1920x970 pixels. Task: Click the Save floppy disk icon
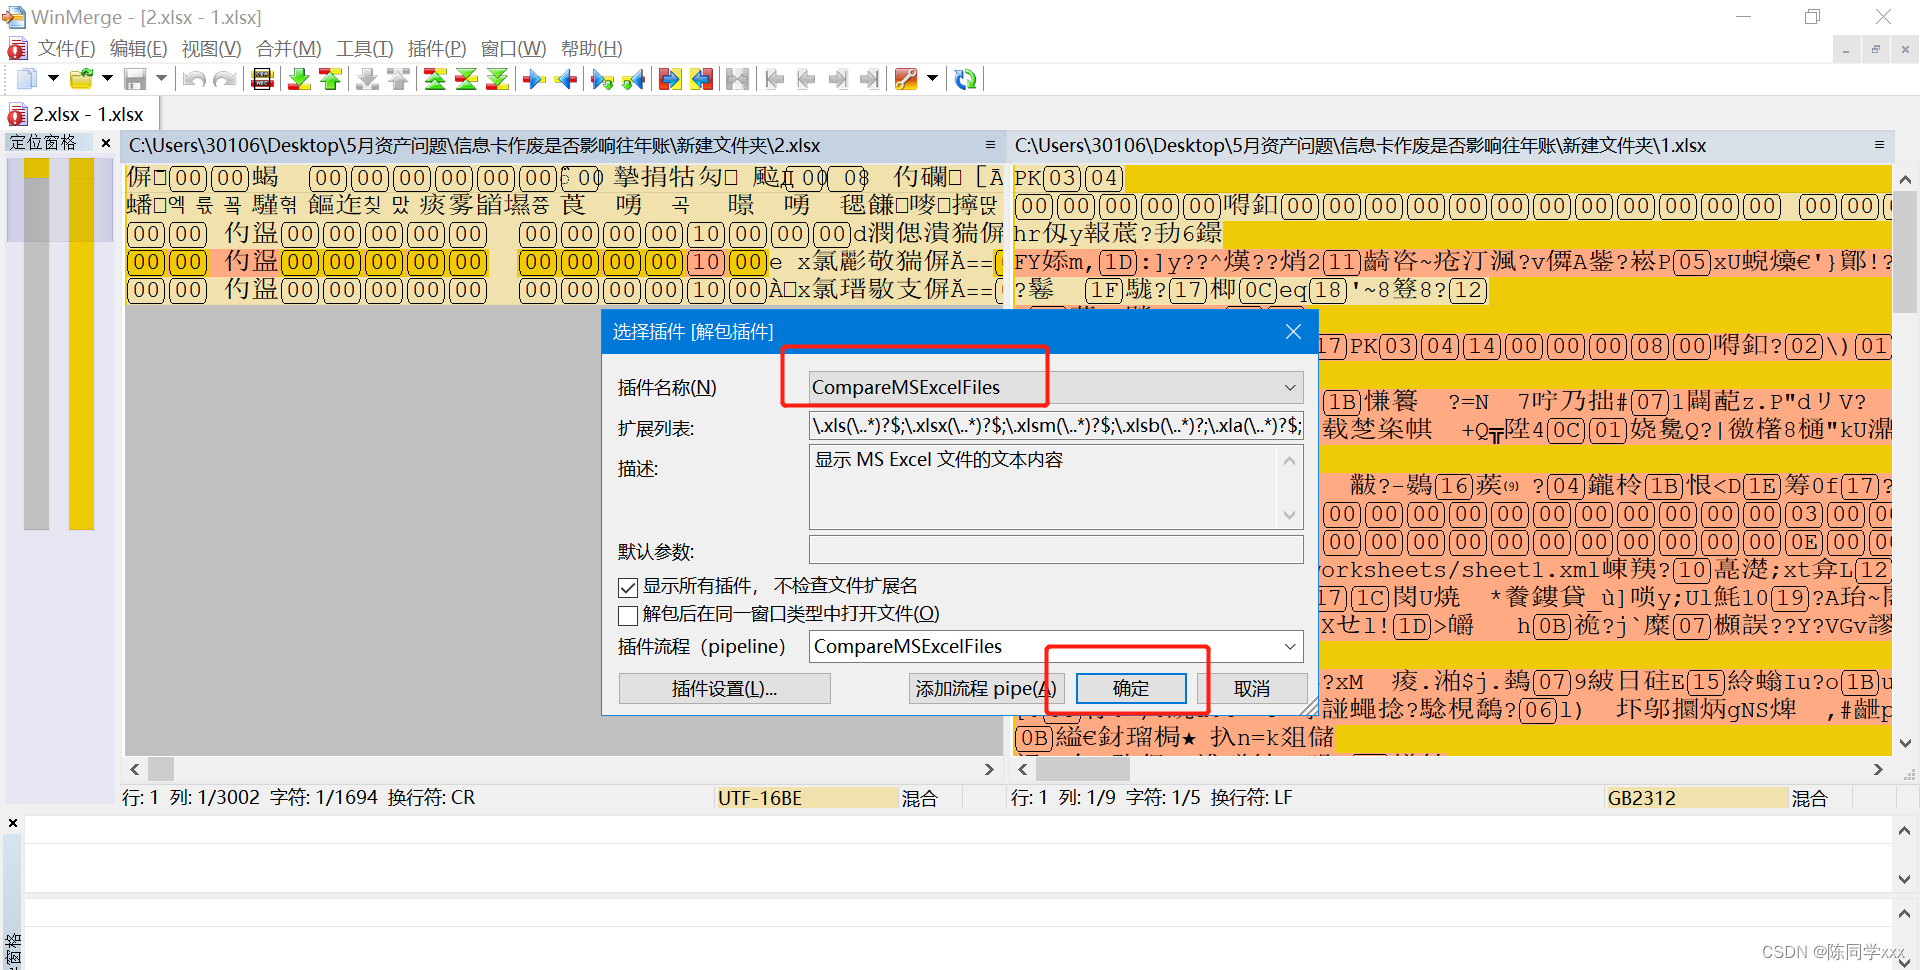point(136,79)
